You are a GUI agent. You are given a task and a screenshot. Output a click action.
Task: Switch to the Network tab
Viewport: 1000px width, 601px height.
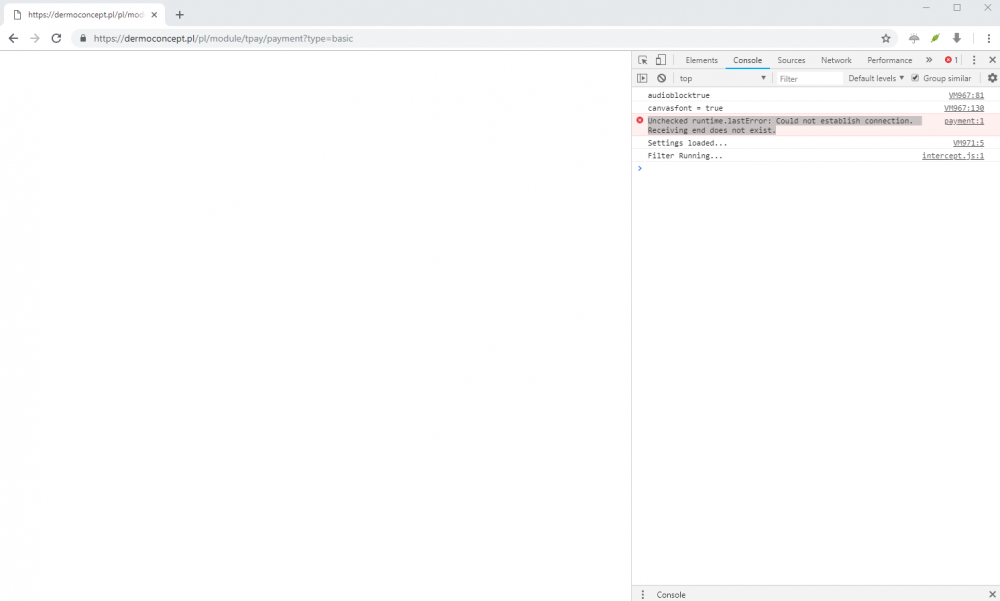(x=836, y=59)
